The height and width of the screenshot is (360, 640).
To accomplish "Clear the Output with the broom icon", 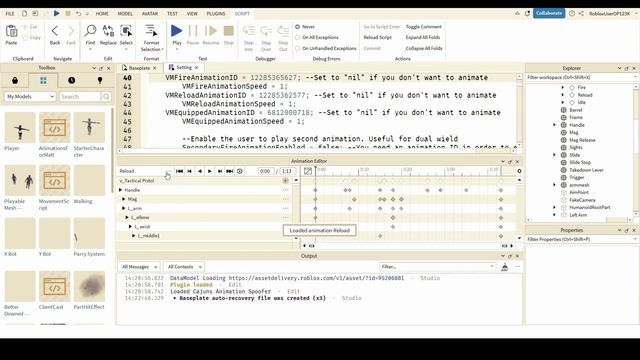I will coord(504,267).
